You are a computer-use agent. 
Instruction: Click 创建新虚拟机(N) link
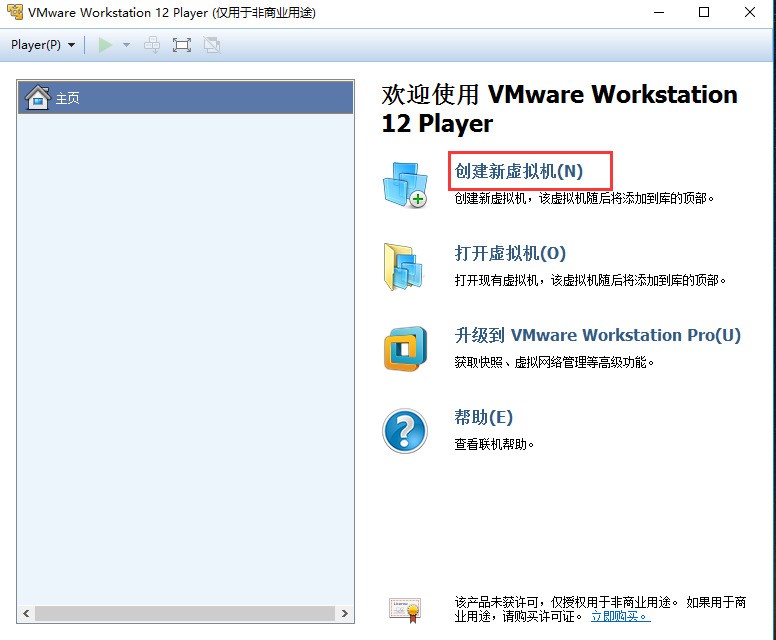[x=519, y=171]
